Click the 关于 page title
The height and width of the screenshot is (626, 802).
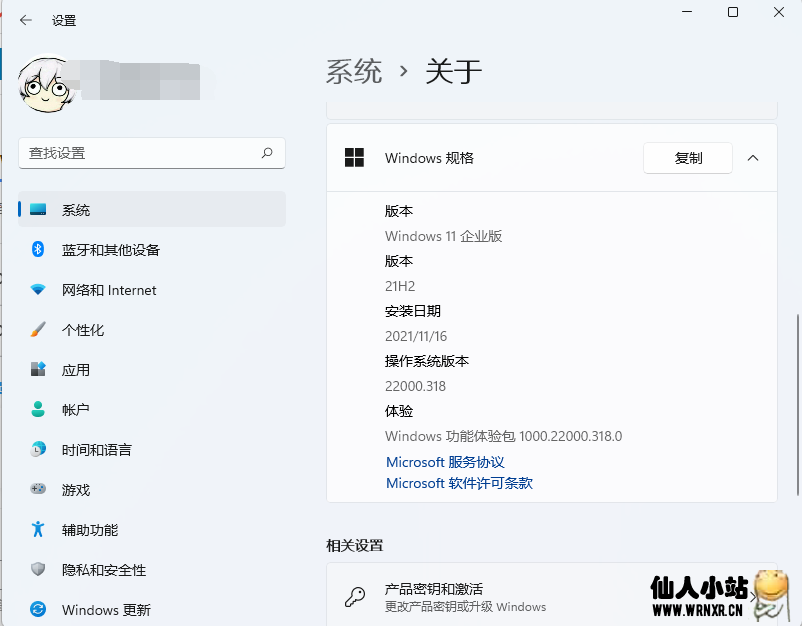(x=454, y=71)
